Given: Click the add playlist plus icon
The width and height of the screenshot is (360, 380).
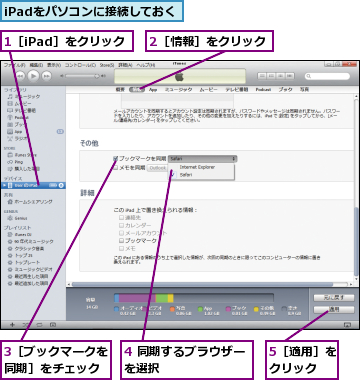Looking at the screenshot, I should 13,324.
